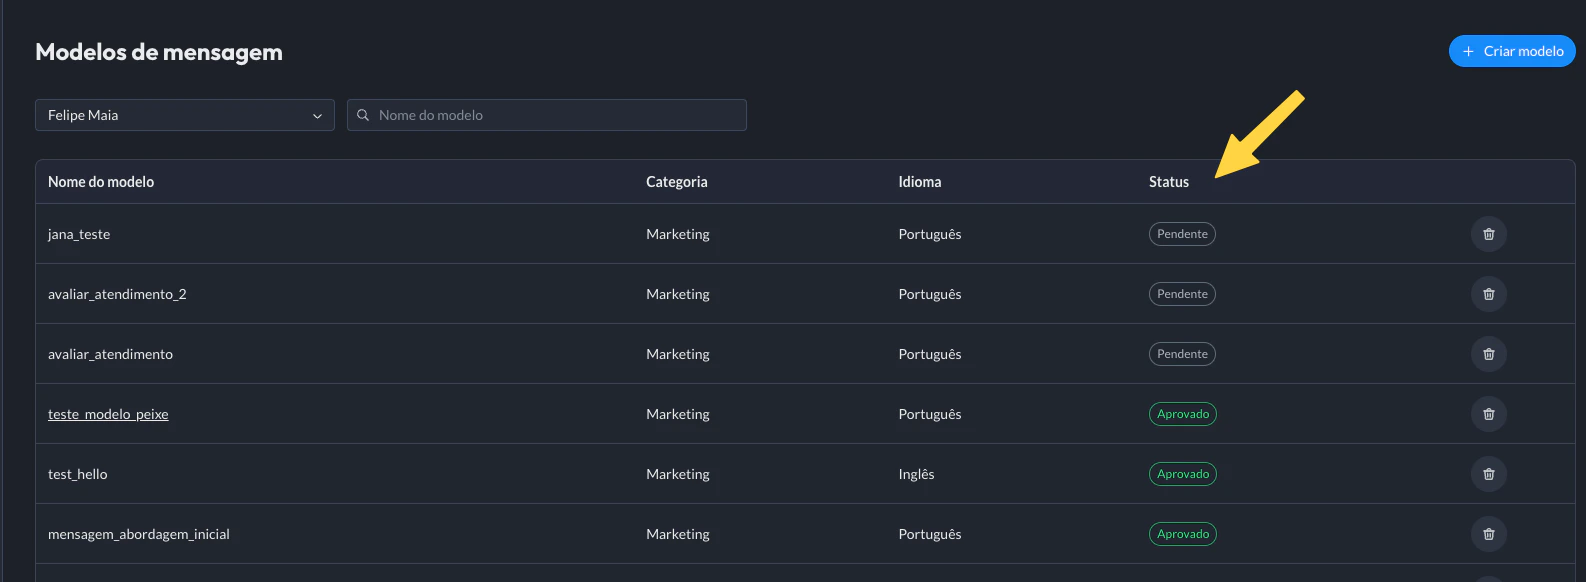This screenshot has width=1586, height=582.
Task: Select the mensagem_abordagem_inicial template name
Action: point(139,534)
